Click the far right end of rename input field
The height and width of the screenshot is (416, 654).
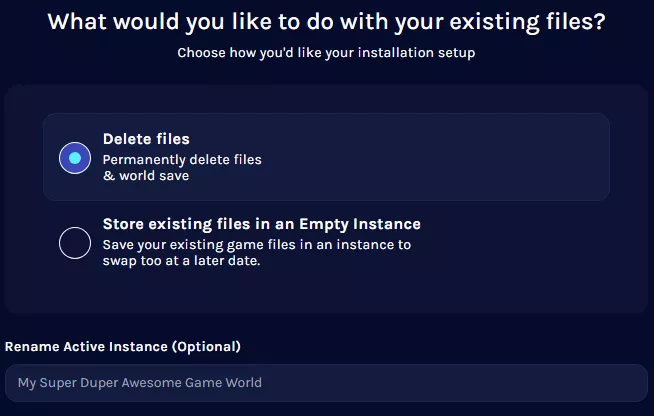tap(626, 383)
